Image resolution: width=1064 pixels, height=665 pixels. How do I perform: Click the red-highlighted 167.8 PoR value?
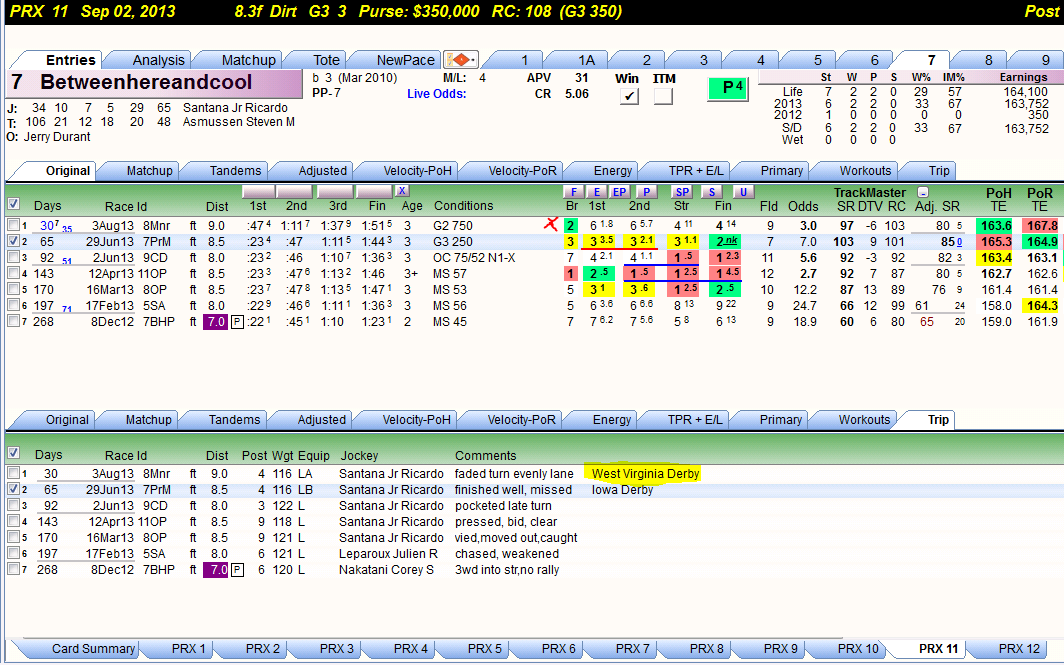tap(1042, 225)
